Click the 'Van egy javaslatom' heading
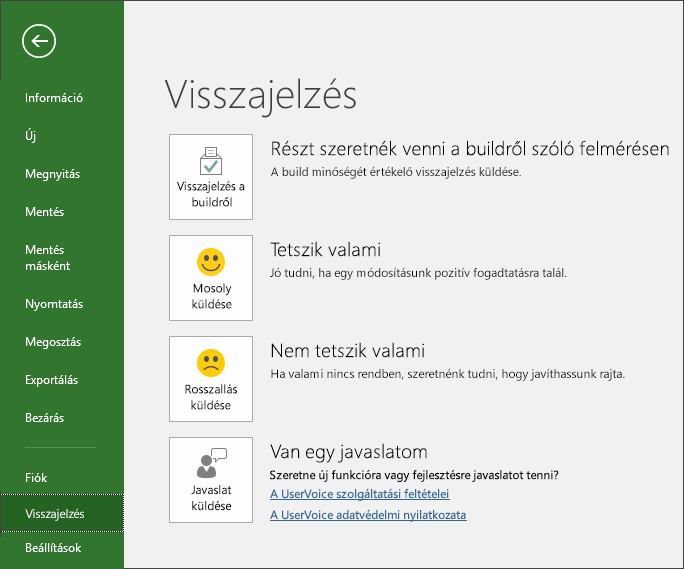The height and width of the screenshot is (569, 684). point(349,452)
